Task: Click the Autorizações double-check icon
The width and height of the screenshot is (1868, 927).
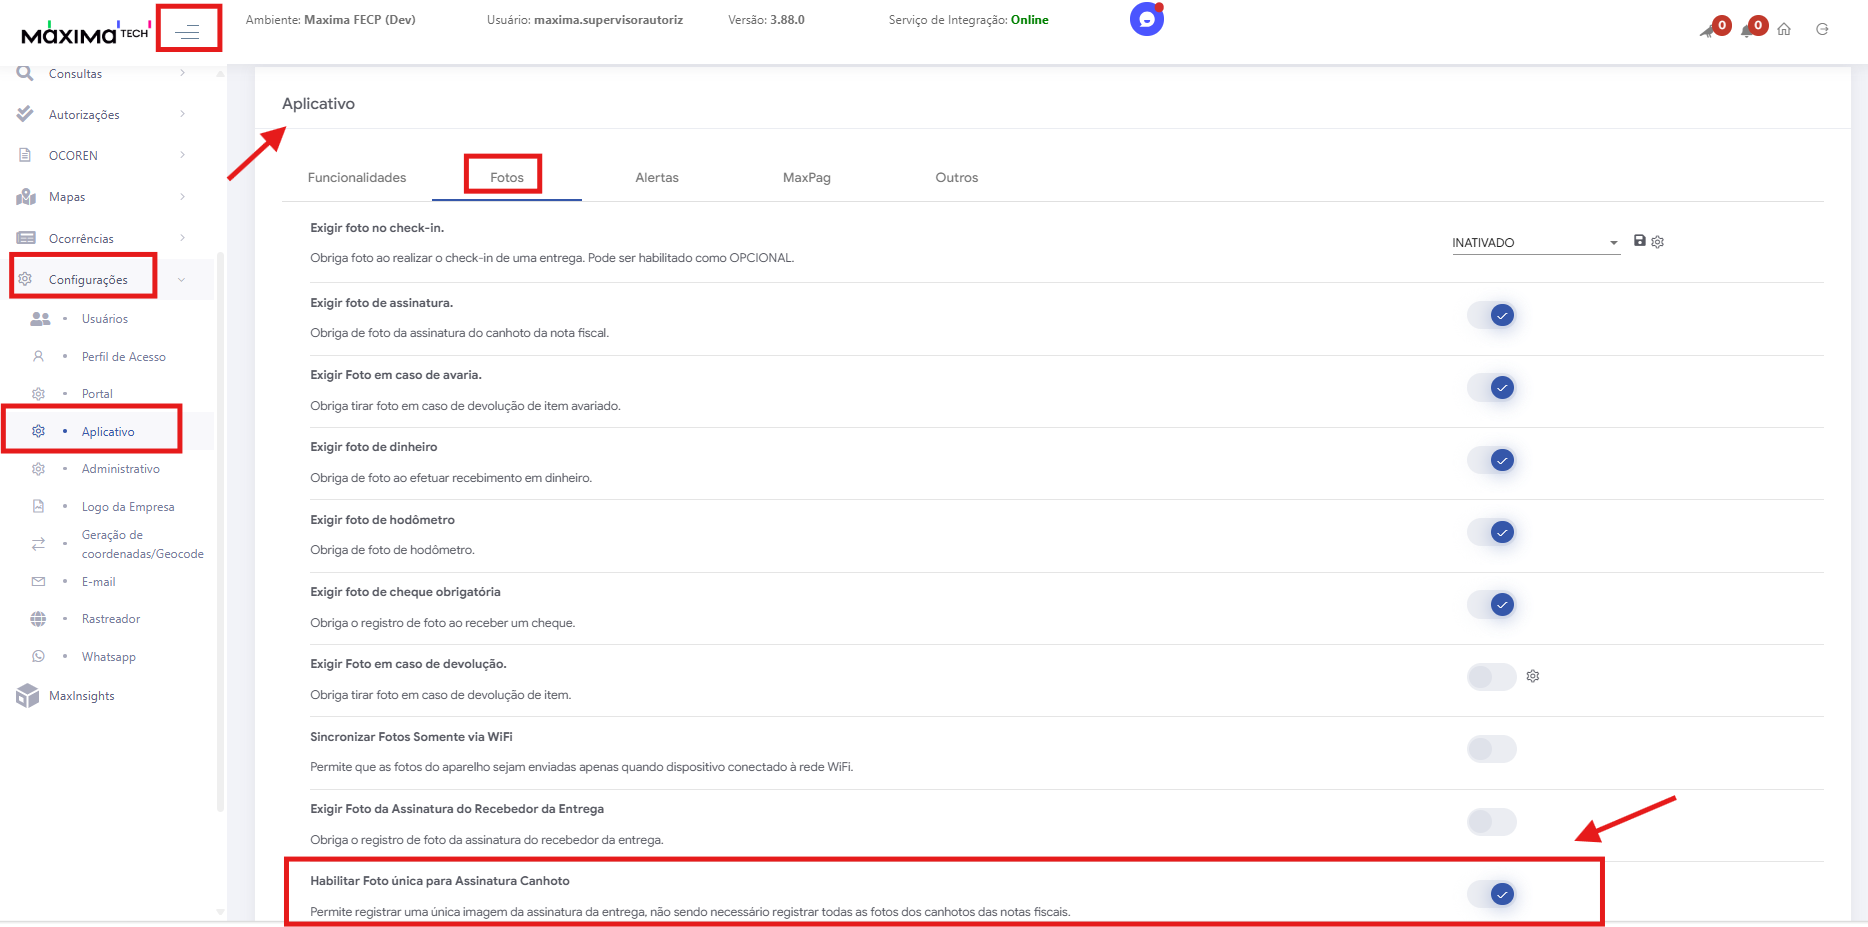Action: (25, 114)
